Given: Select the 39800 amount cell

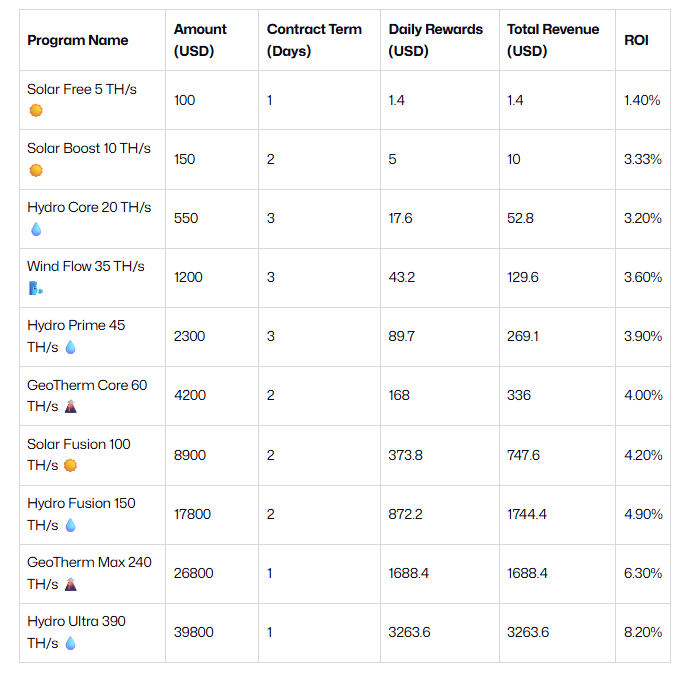Looking at the screenshot, I should pyautogui.click(x=192, y=632).
